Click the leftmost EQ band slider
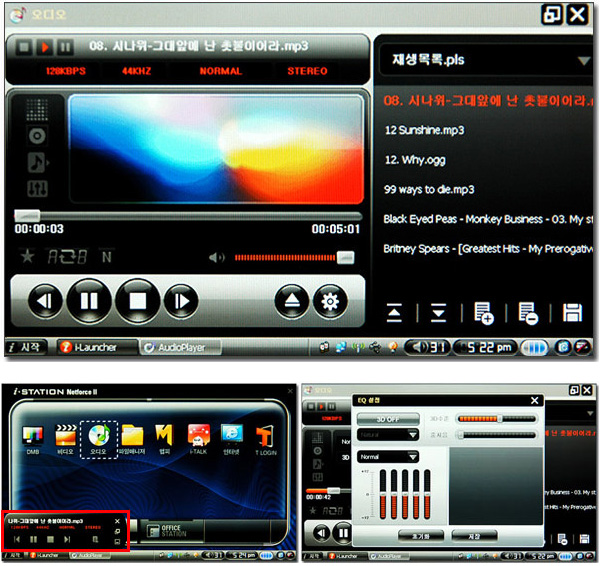This screenshot has width=600, height=566. click(x=383, y=494)
